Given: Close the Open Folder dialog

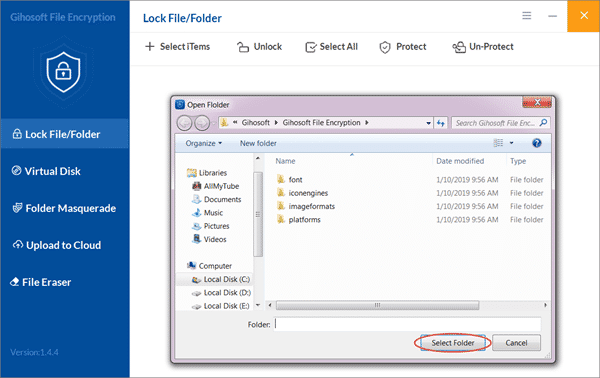Looking at the screenshot, I should click(537, 102).
